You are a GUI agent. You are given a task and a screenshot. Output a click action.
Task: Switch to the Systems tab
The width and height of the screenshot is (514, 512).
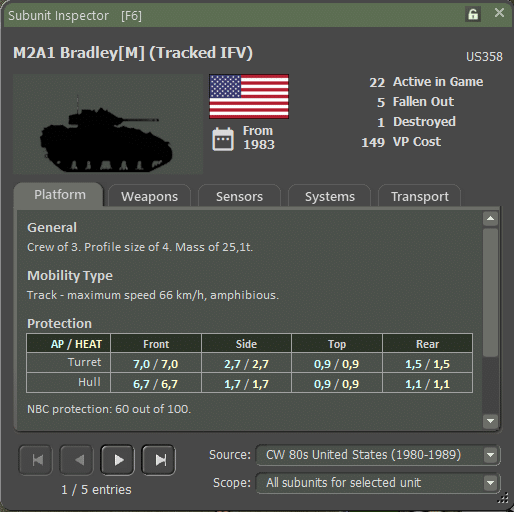pyautogui.click(x=330, y=196)
